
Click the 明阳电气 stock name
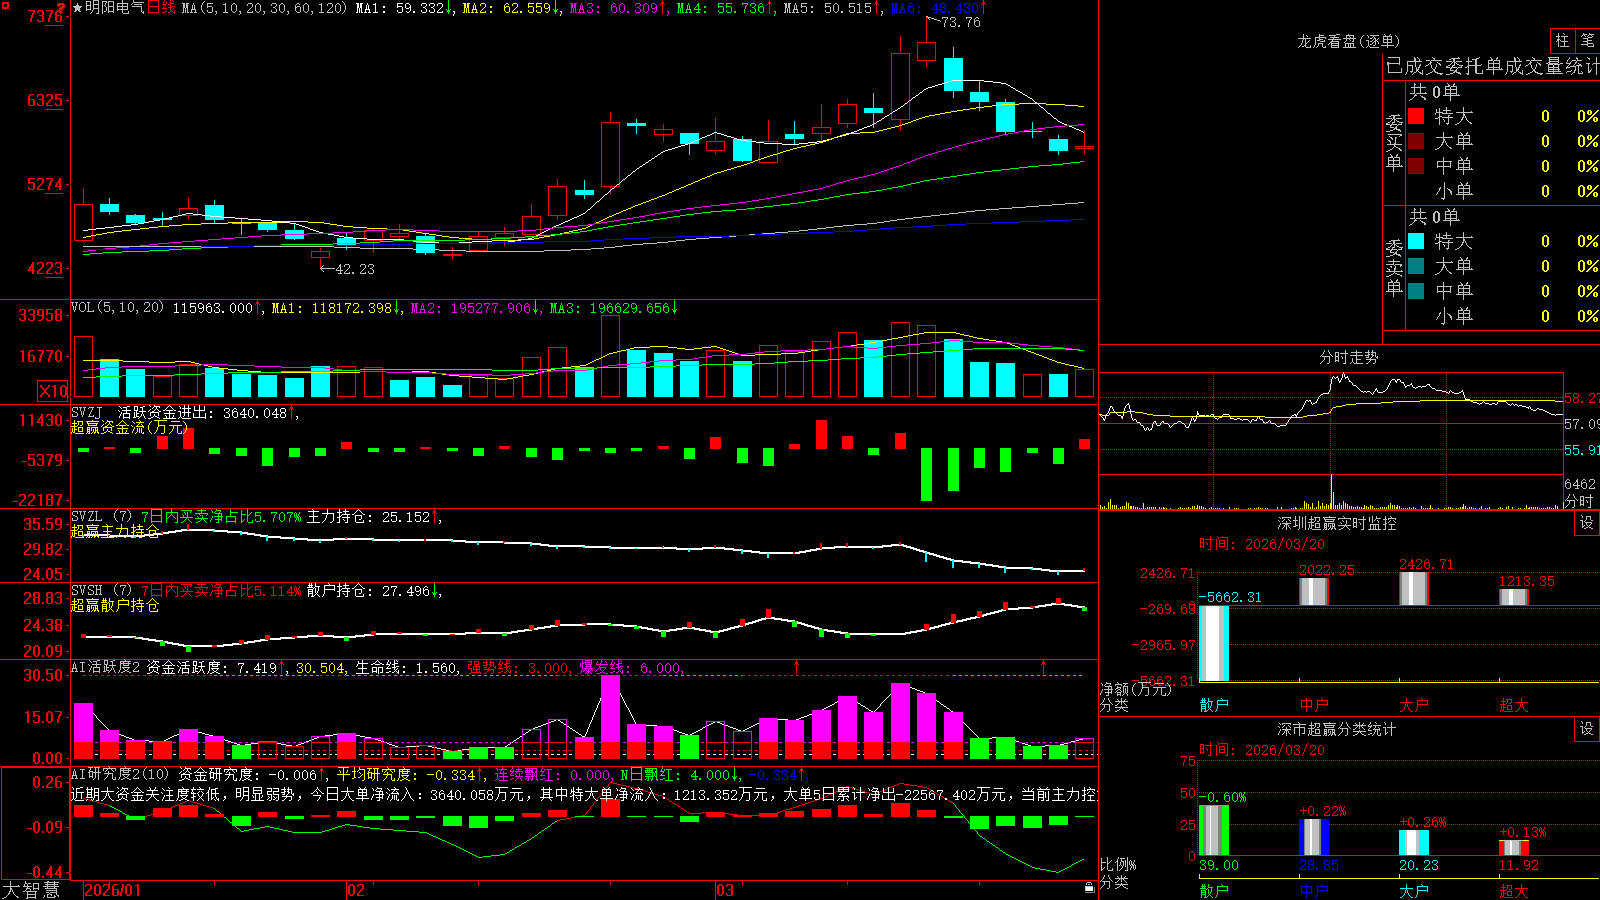pos(115,8)
